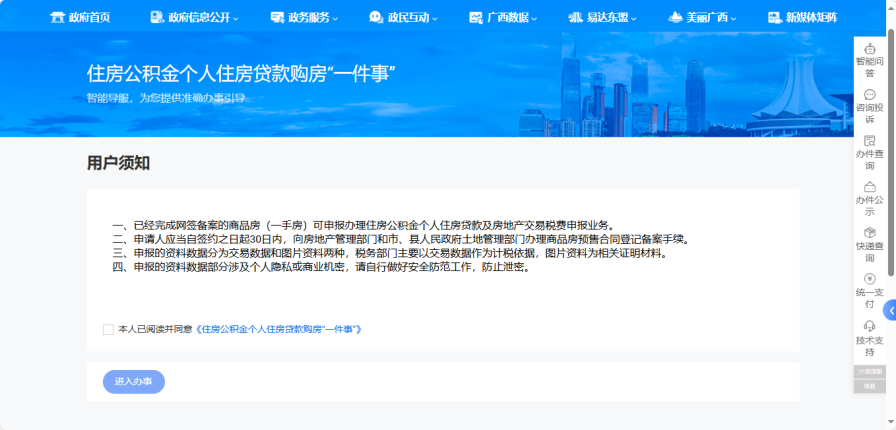
Task: Open 快递查询 package icon
Action: (x=869, y=234)
